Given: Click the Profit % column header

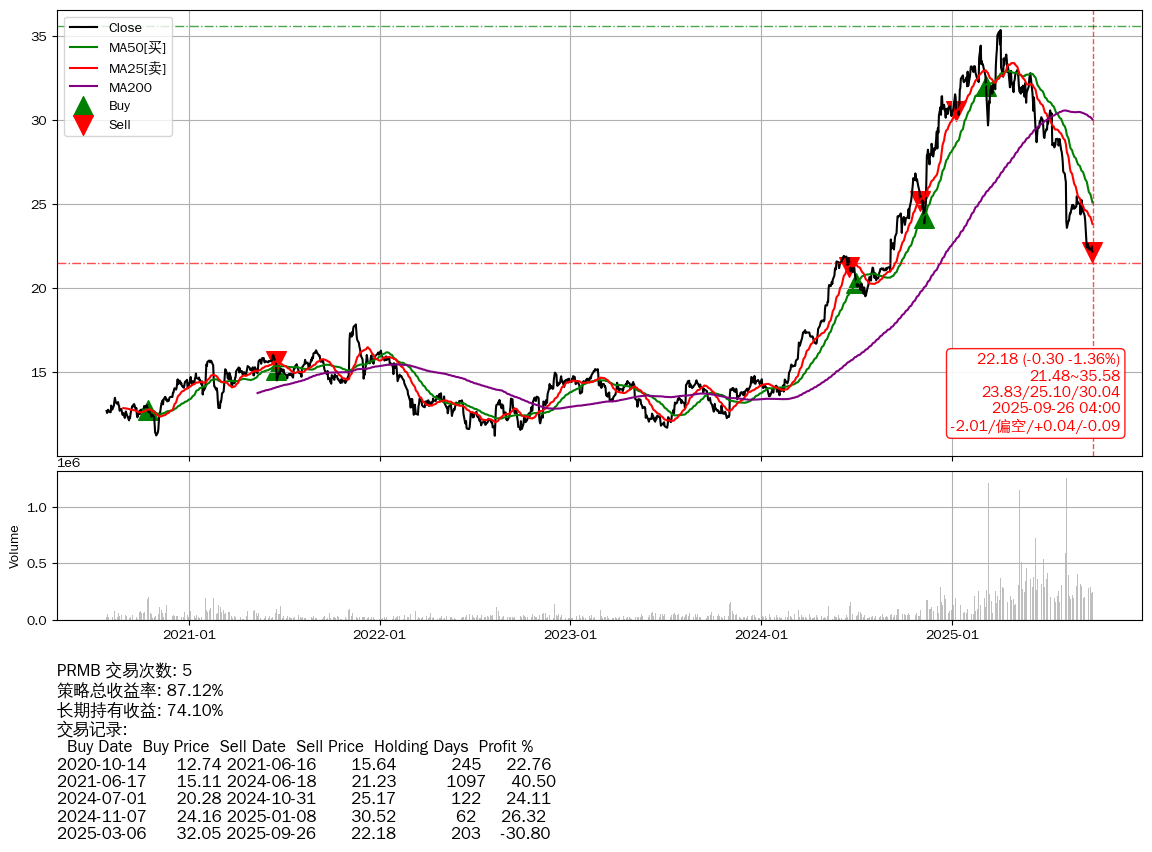Looking at the screenshot, I should pos(505,747).
